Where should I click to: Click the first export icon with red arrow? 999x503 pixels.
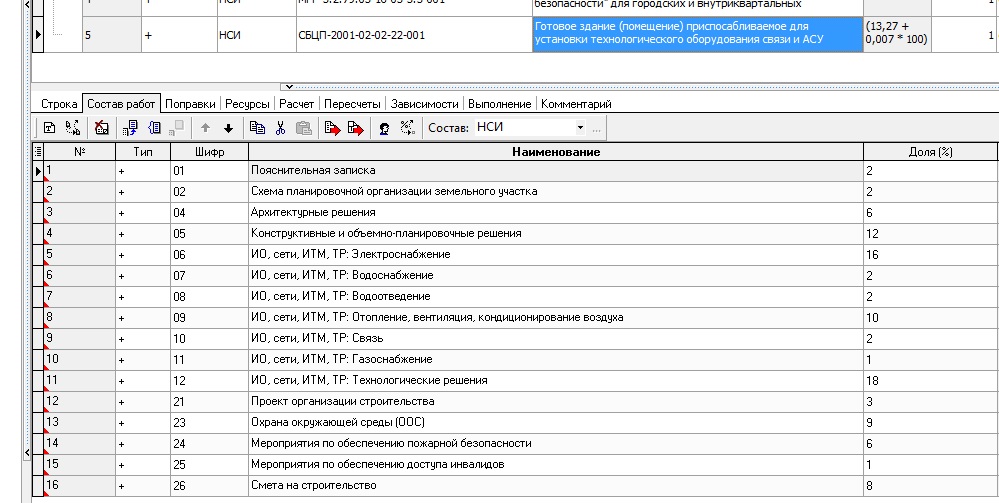[333, 128]
